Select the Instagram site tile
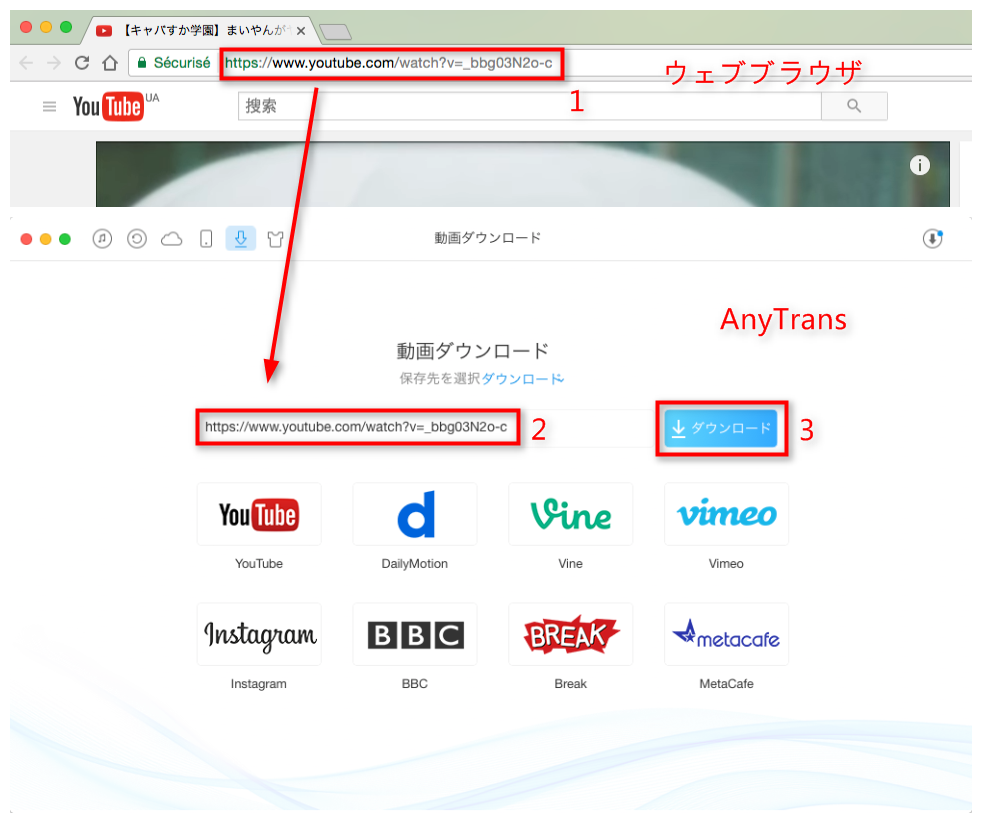The width and height of the screenshot is (982, 823). click(259, 634)
